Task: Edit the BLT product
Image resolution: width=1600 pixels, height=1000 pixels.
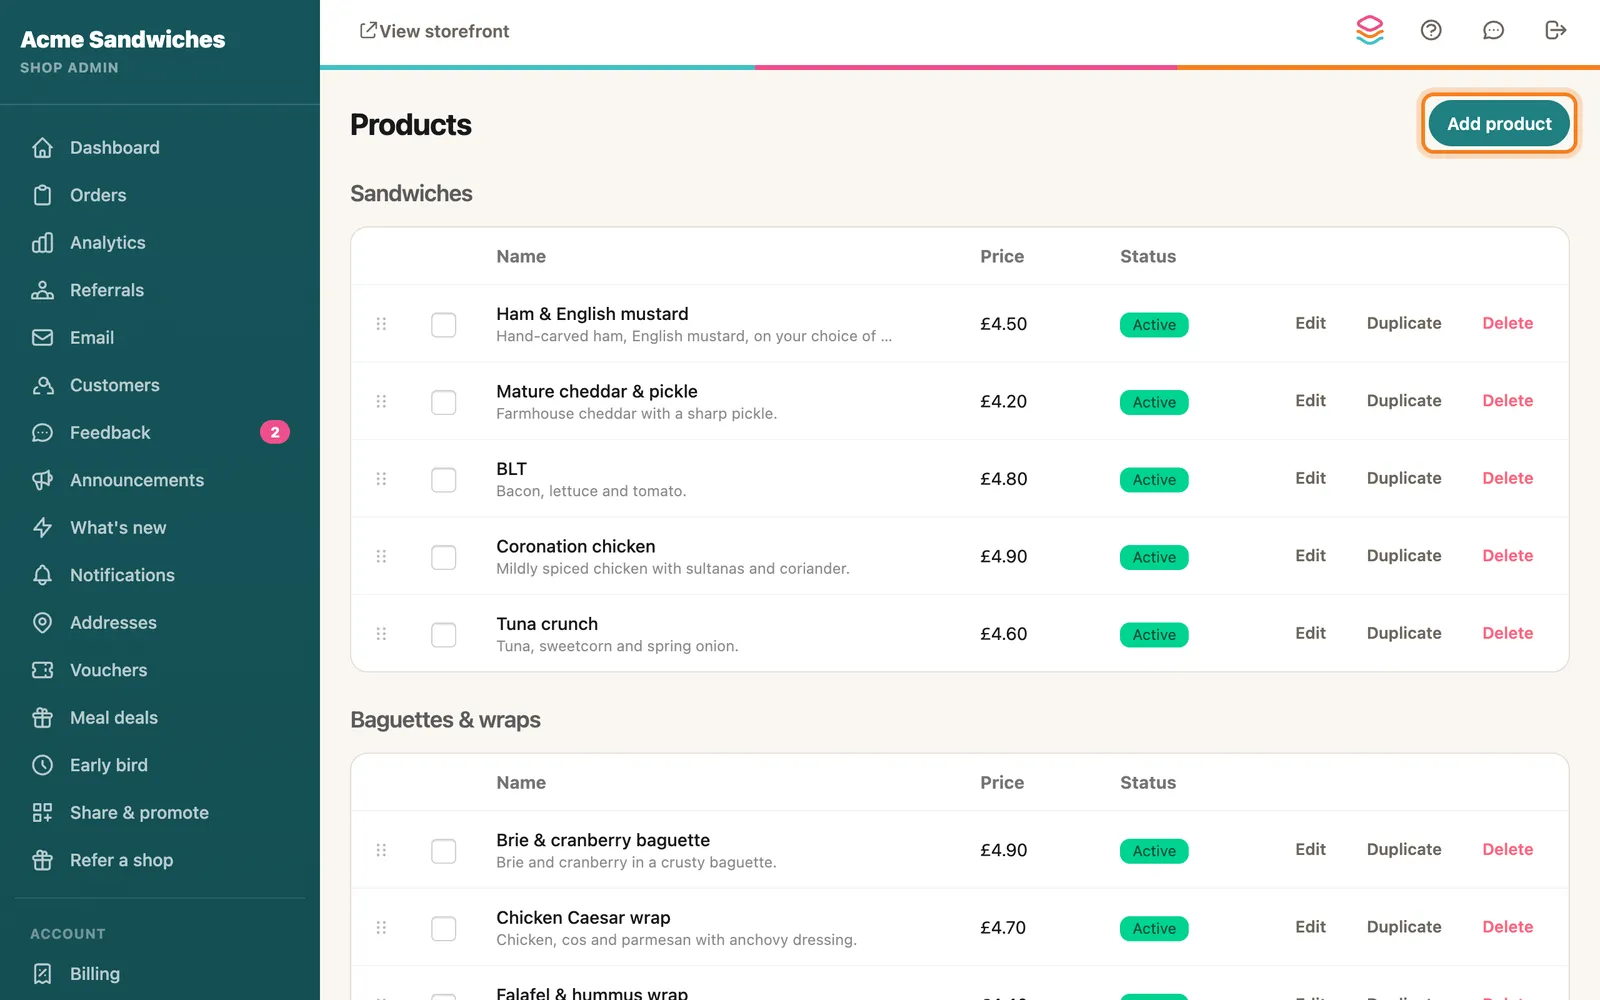Action: [1310, 478]
